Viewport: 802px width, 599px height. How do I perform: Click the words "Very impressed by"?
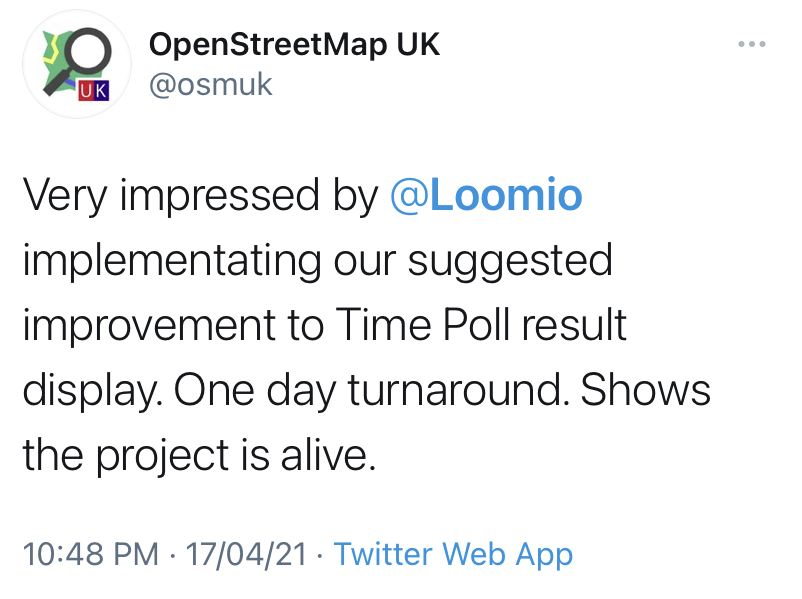coord(200,196)
